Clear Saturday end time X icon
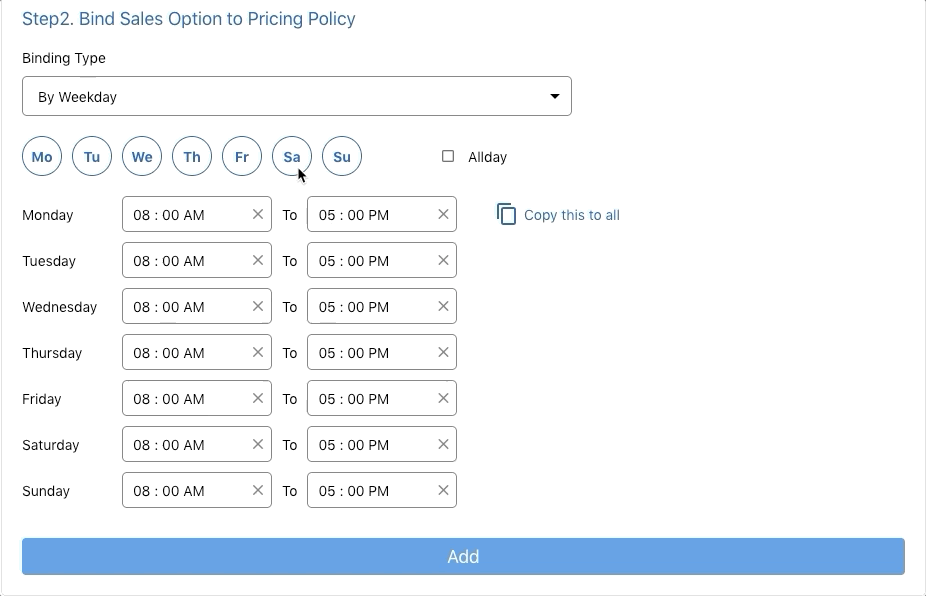This screenshot has width=926, height=596. [x=443, y=444]
